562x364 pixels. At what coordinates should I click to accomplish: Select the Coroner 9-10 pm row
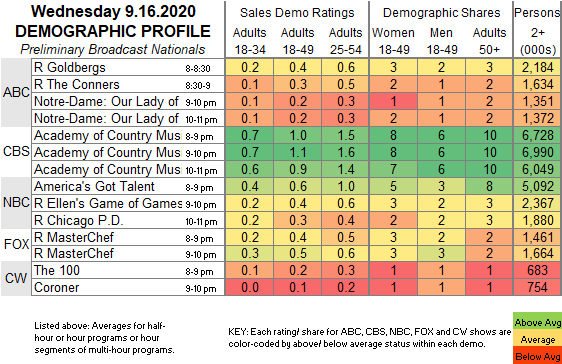click(x=128, y=287)
